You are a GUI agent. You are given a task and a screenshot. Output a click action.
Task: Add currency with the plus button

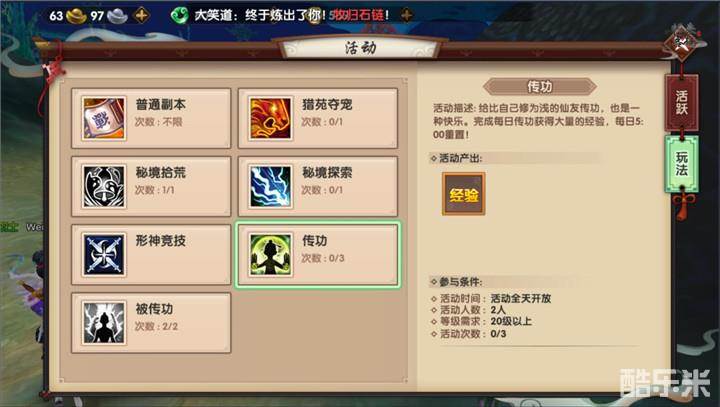coord(142,16)
